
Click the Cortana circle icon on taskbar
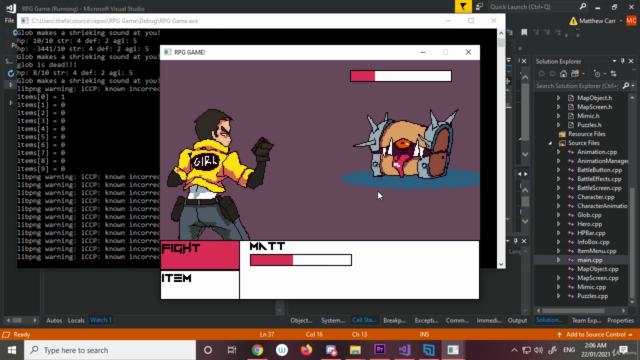(x=208, y=350)
